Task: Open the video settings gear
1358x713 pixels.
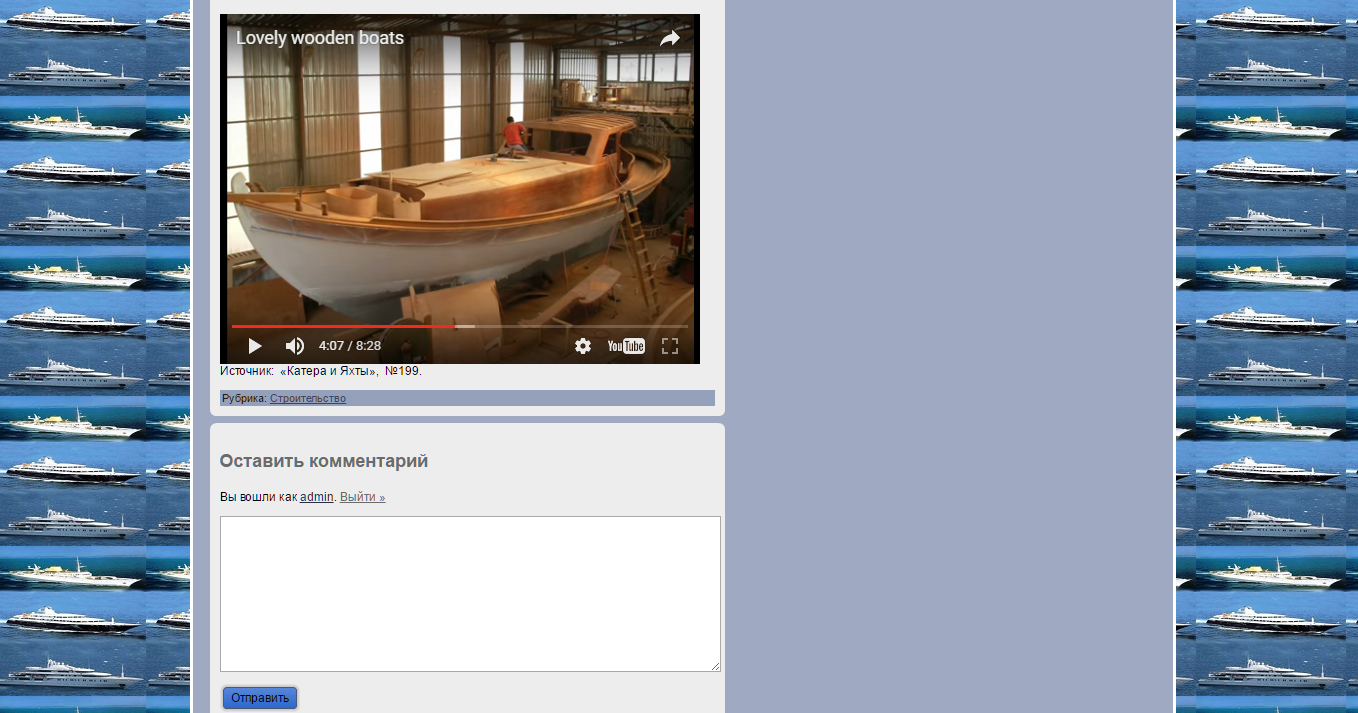Action: [583, 346]
